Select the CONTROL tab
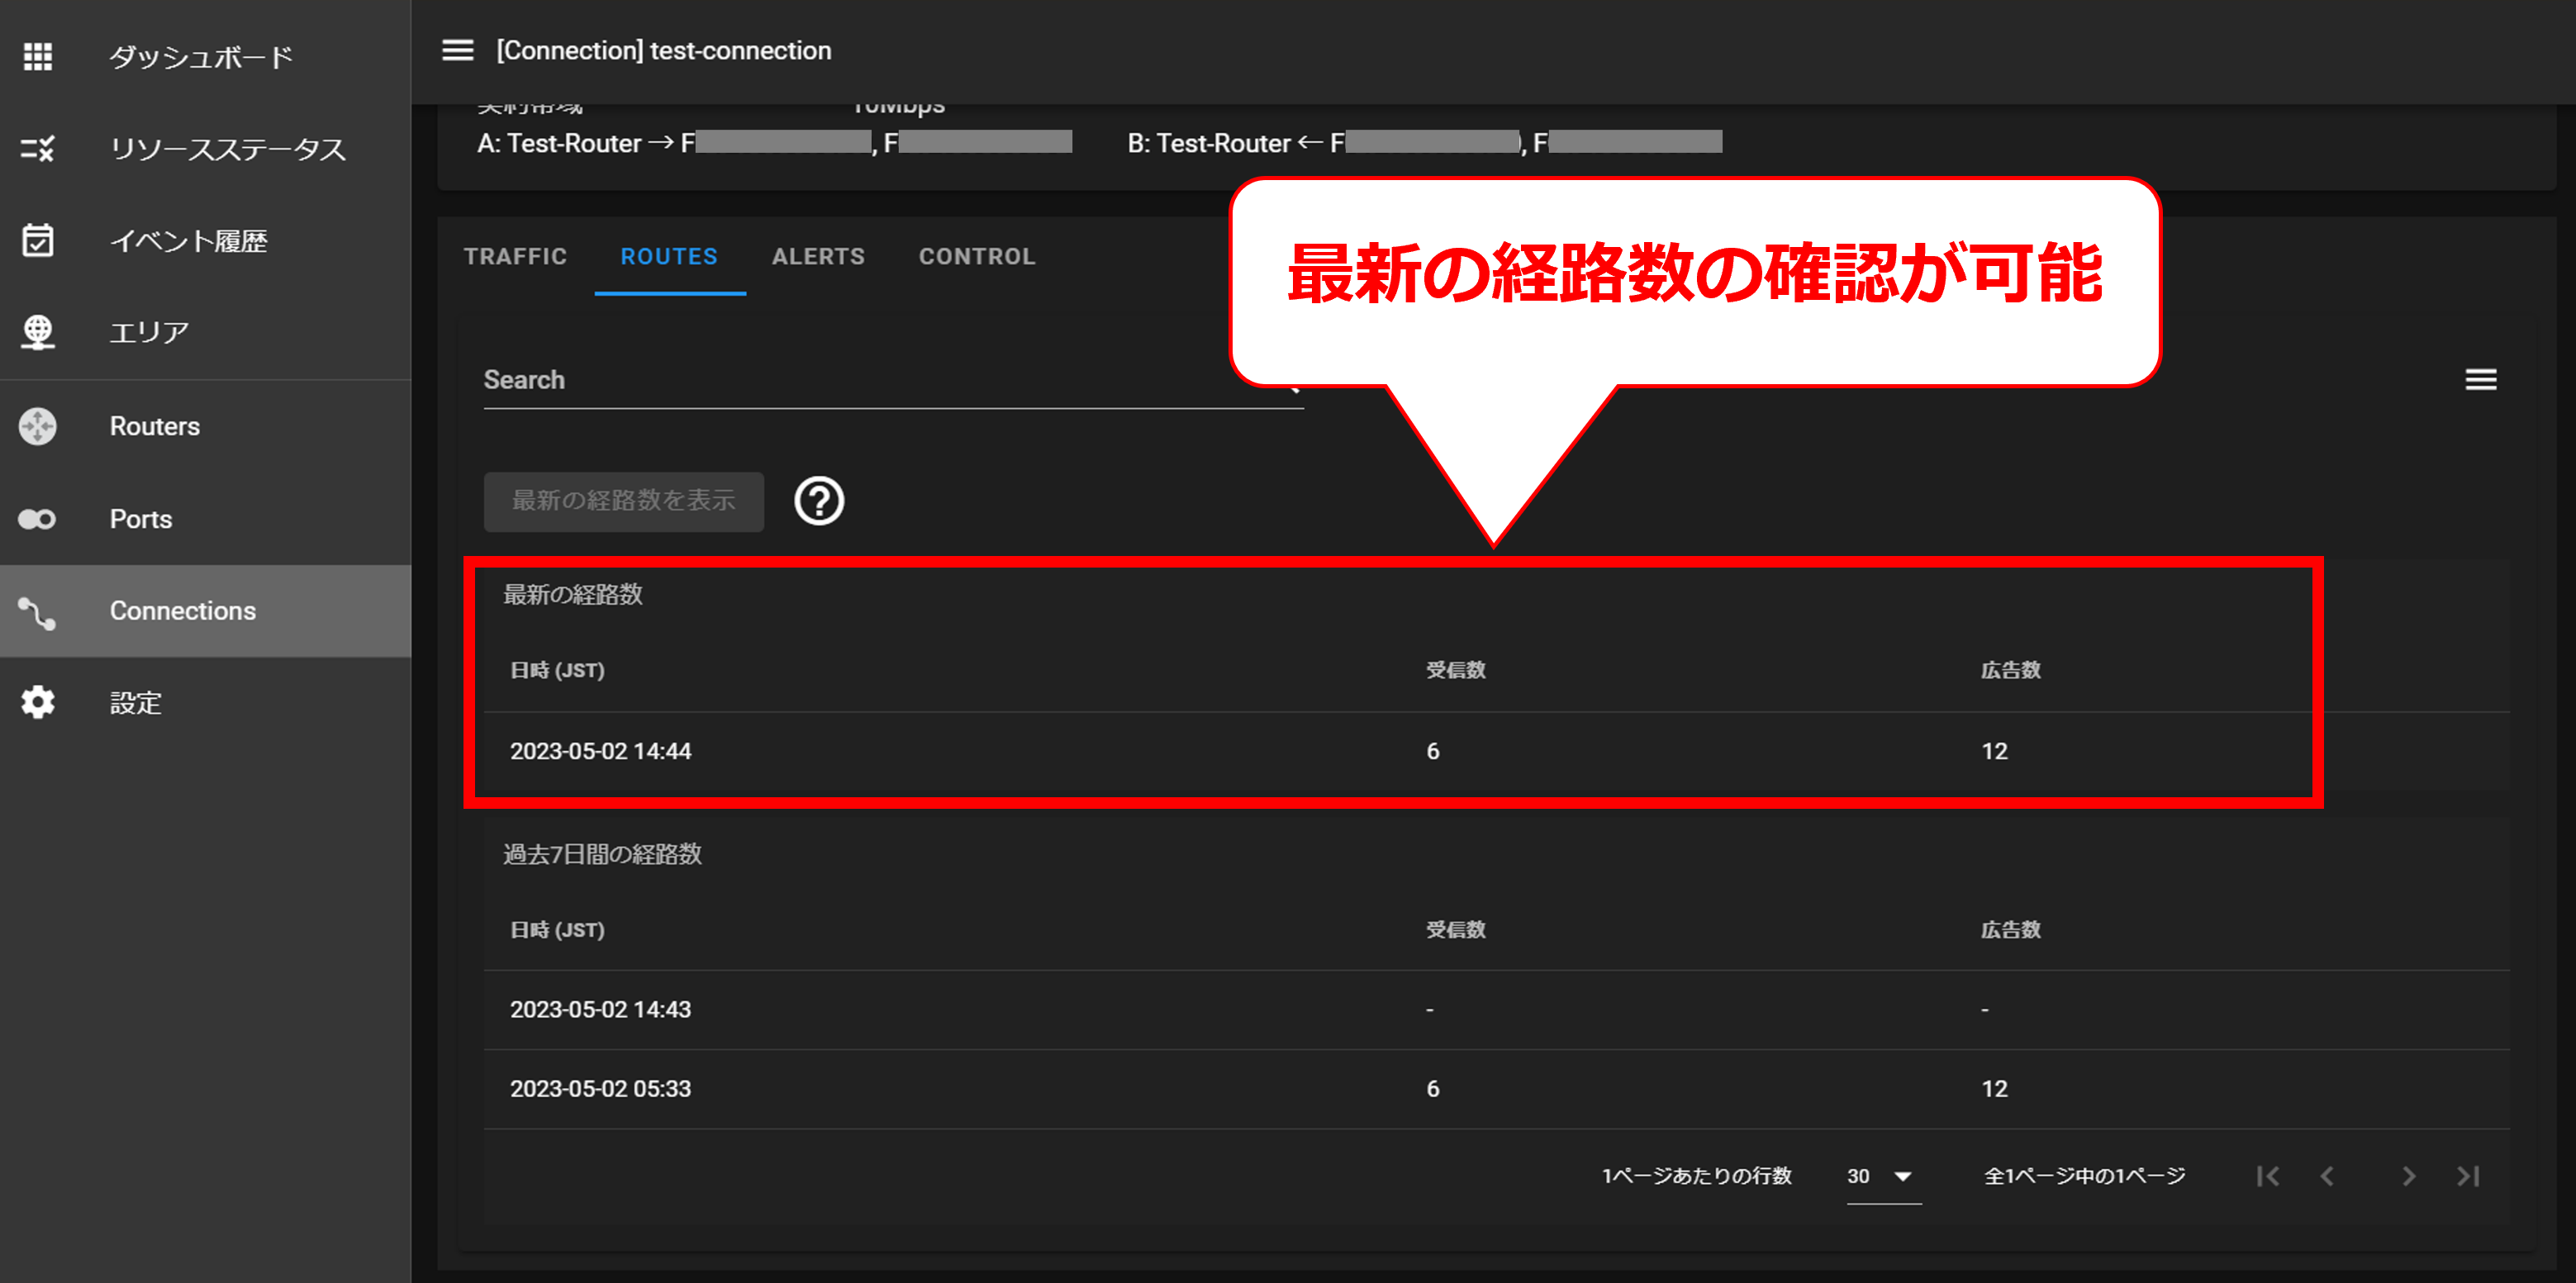The width and height of the screenshot is (2576, 1283). coord(977,257)
